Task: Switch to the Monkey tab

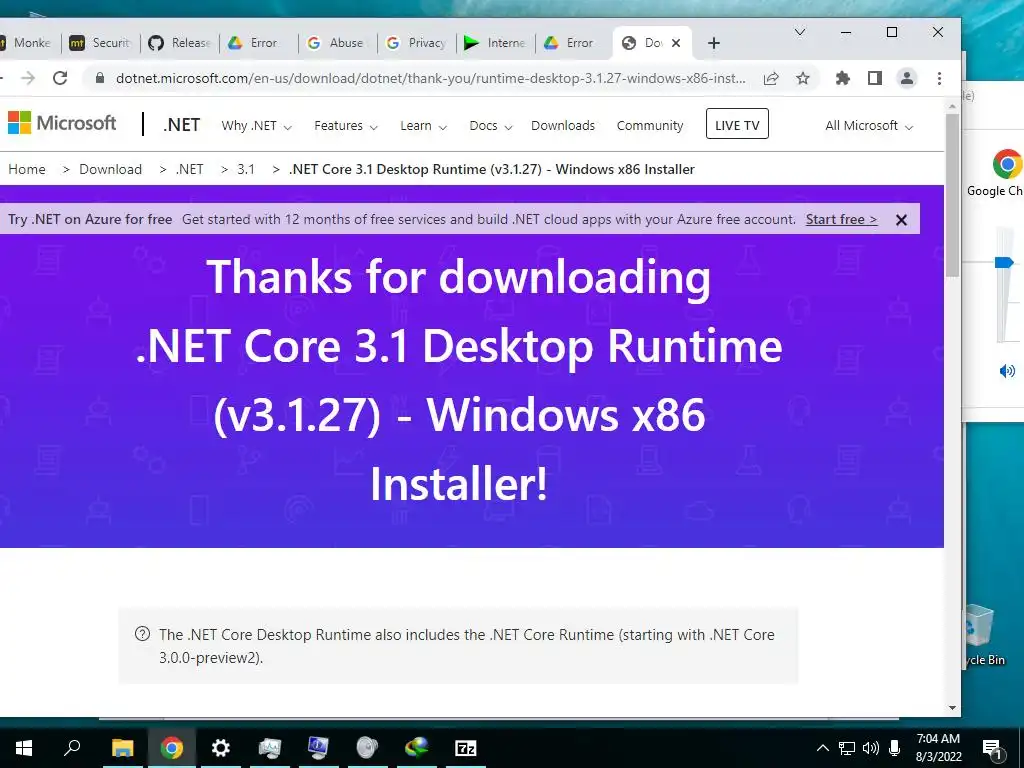Action: tap(27, 43)
